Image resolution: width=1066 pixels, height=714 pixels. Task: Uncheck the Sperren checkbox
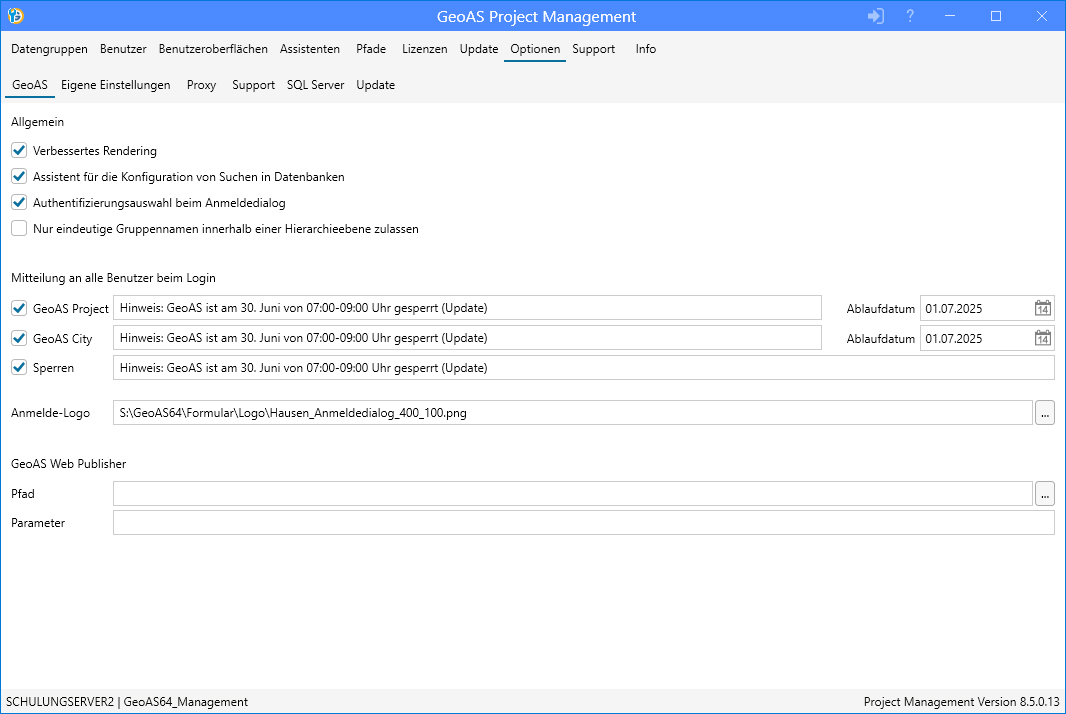coord(19,368)
